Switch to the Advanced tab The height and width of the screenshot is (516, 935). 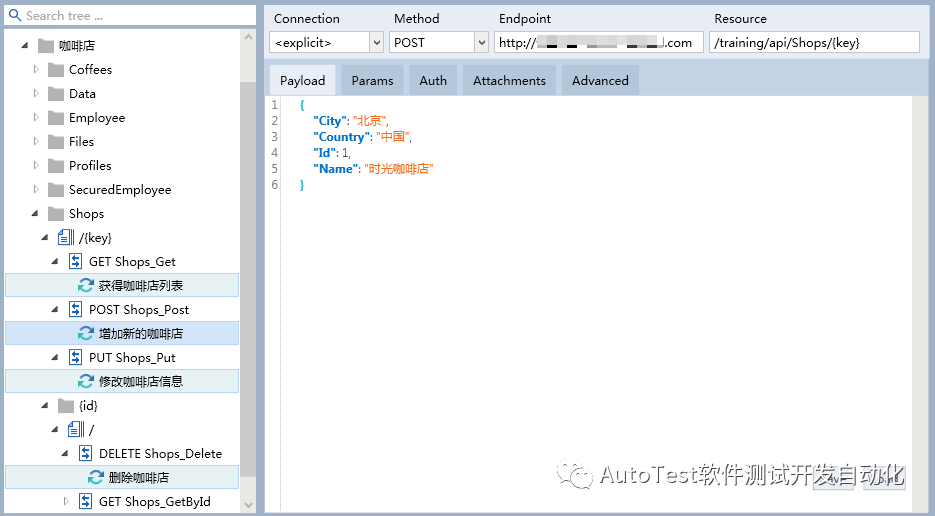click(600, 81)
